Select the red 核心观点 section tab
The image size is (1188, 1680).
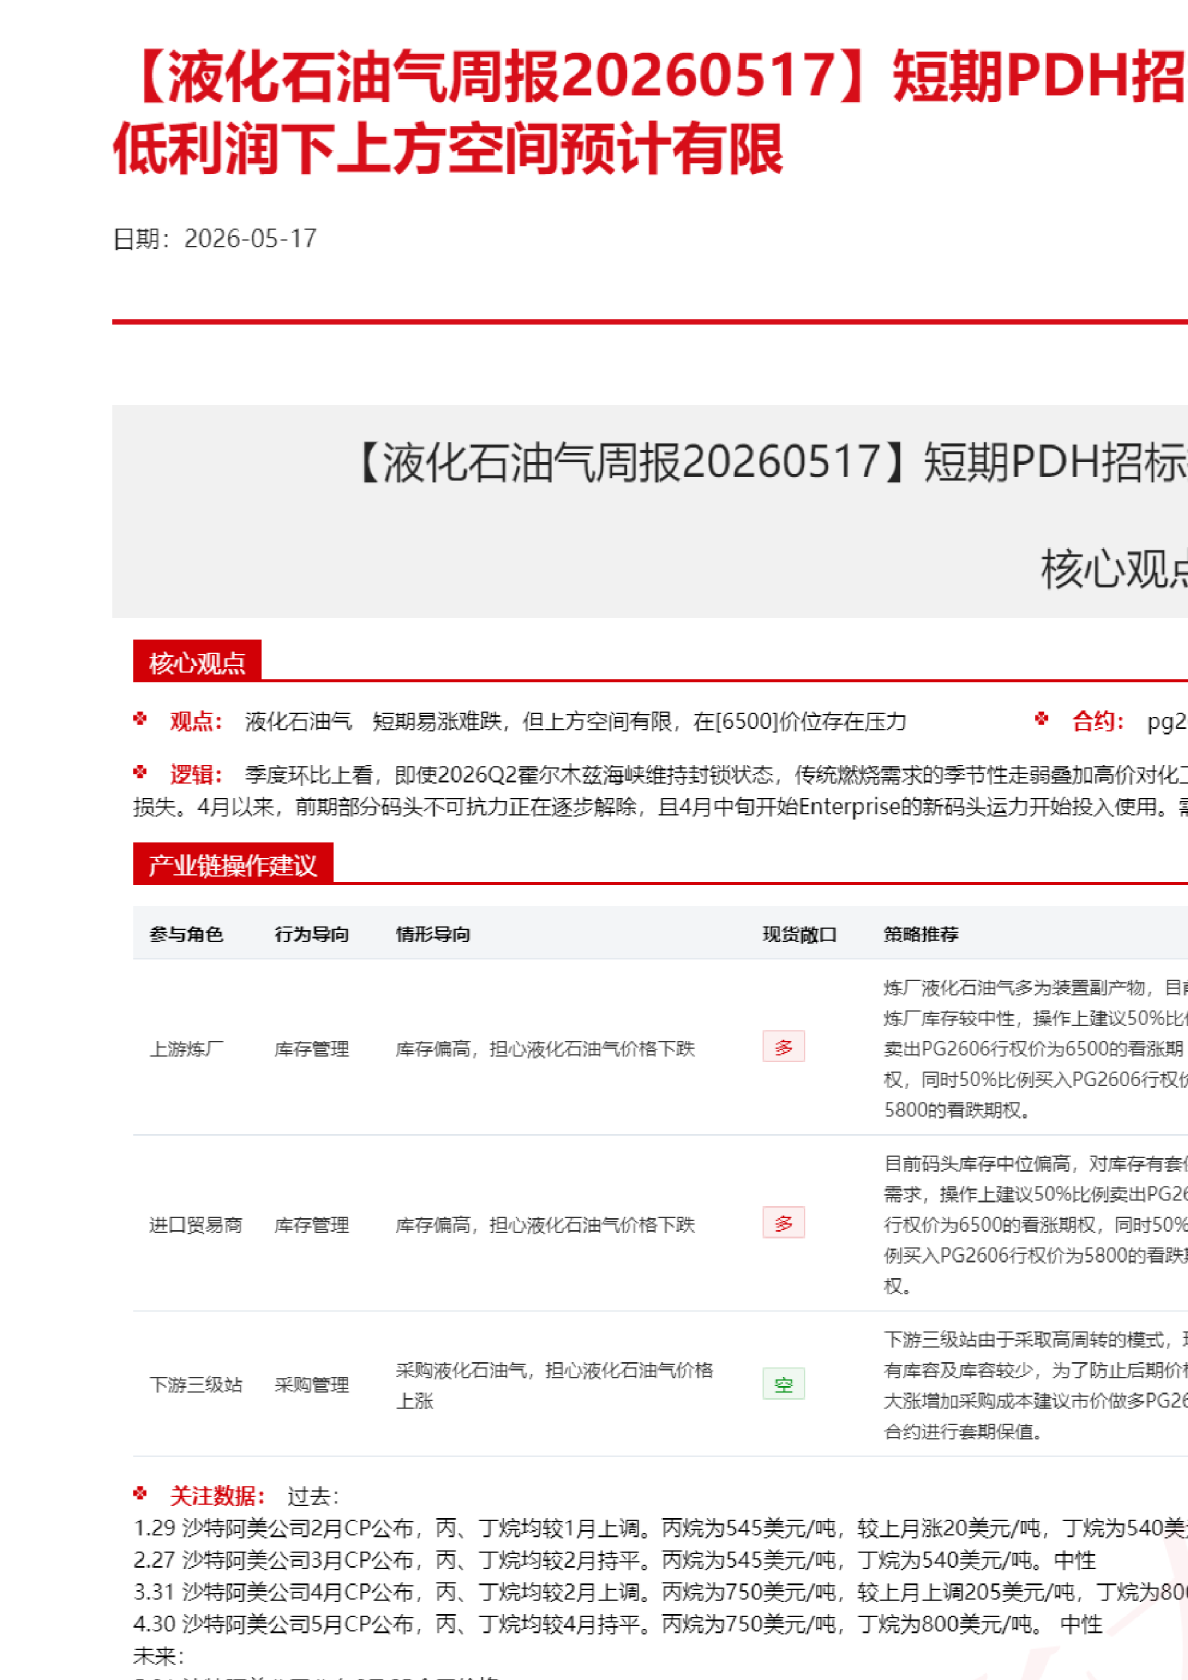[x=197, y=662]
